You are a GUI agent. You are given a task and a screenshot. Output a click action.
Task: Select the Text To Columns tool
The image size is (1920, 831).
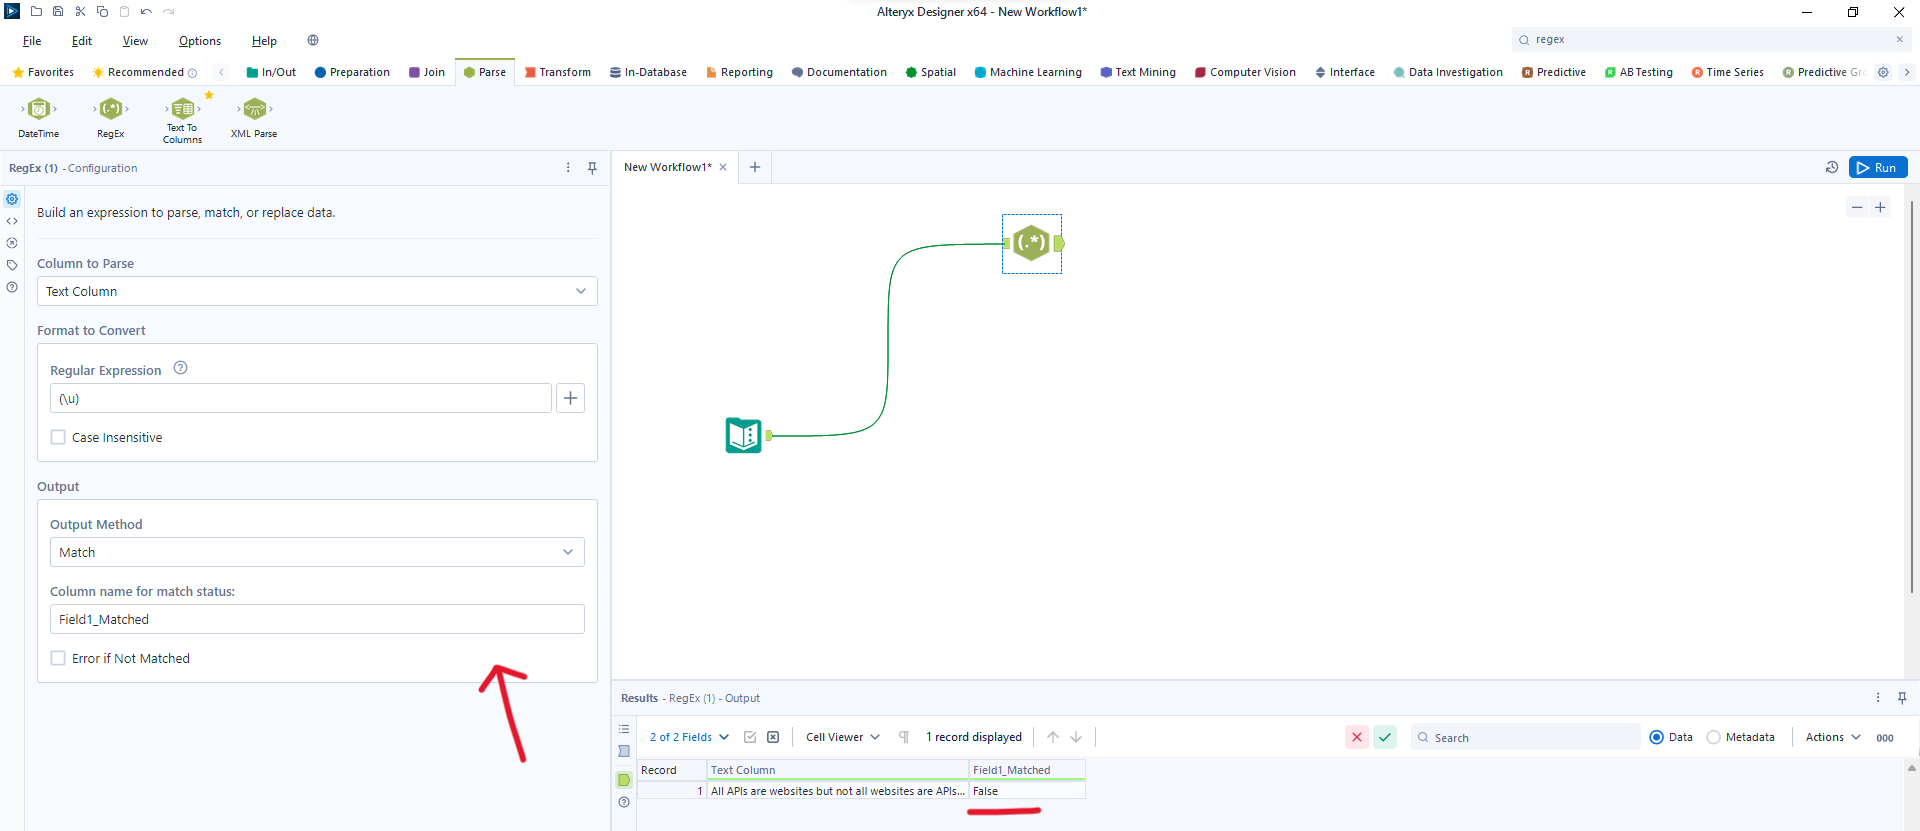point(183,120)
